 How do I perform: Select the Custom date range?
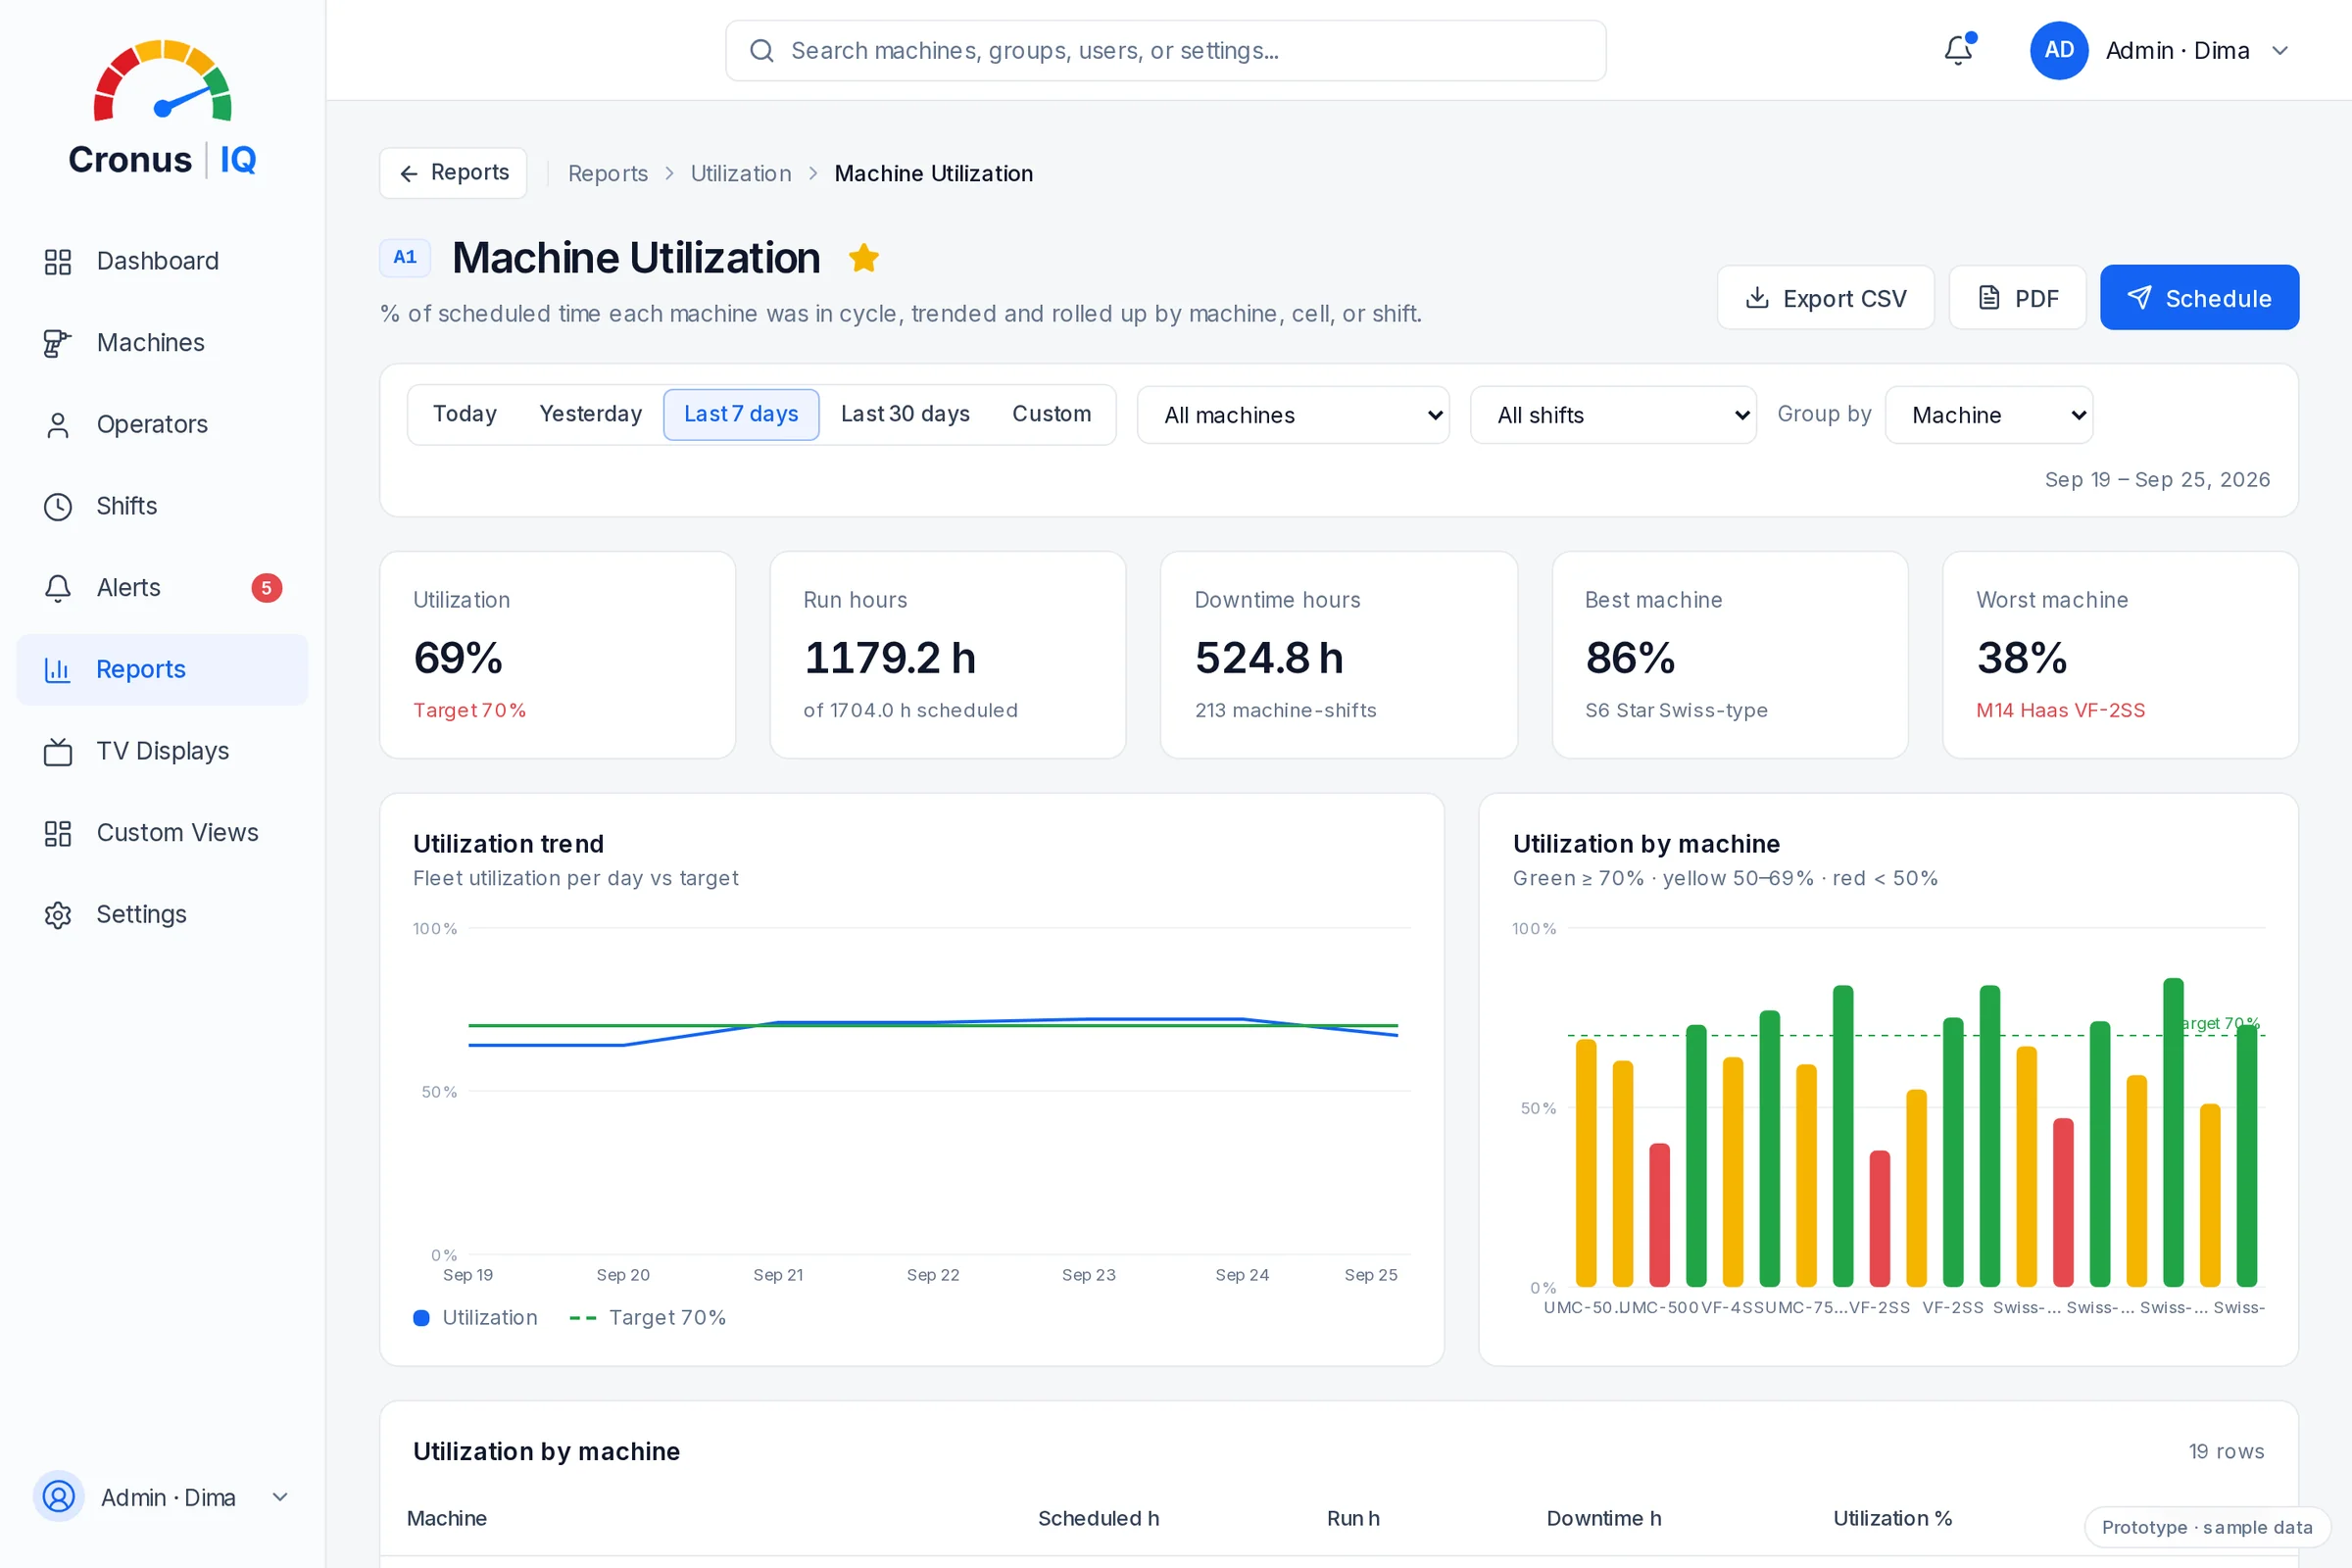click(1051, 414)
